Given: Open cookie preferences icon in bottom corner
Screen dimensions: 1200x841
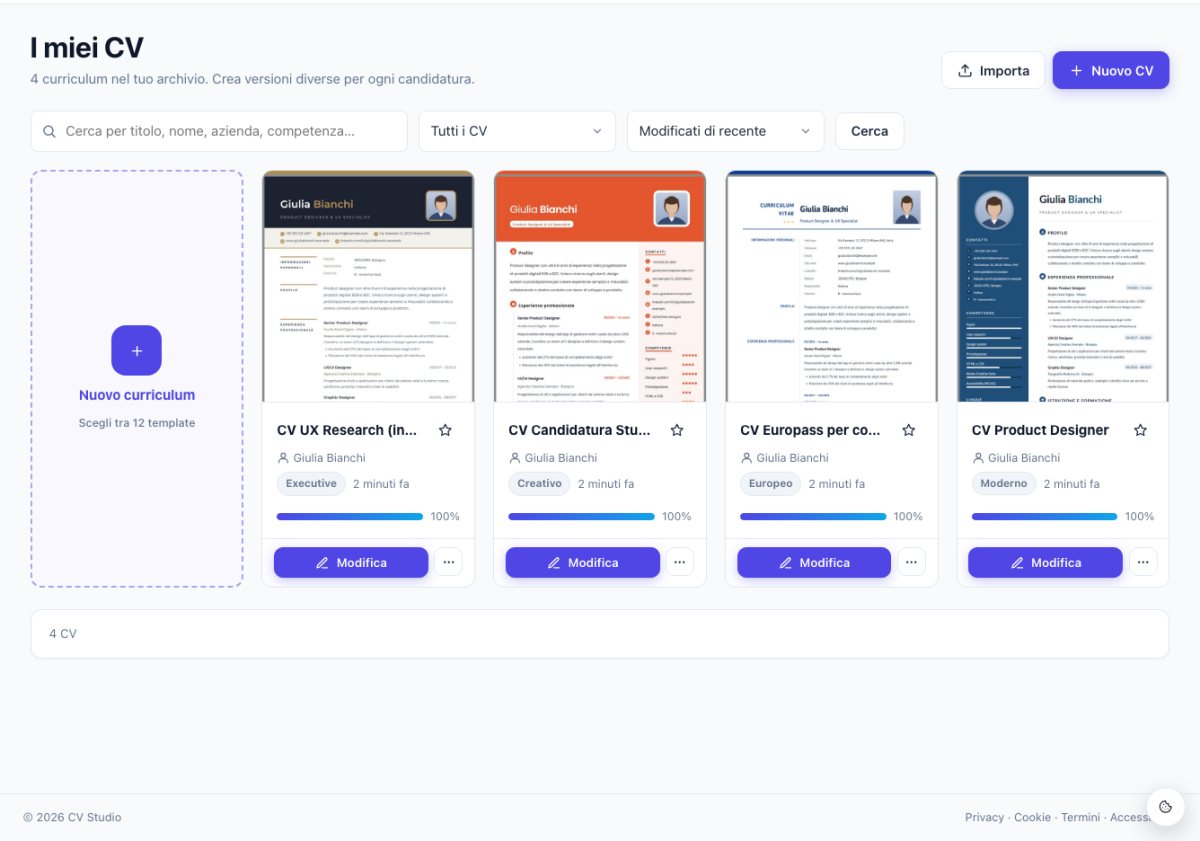Looking at the screenshot, I should click(x=1165, y=807).
